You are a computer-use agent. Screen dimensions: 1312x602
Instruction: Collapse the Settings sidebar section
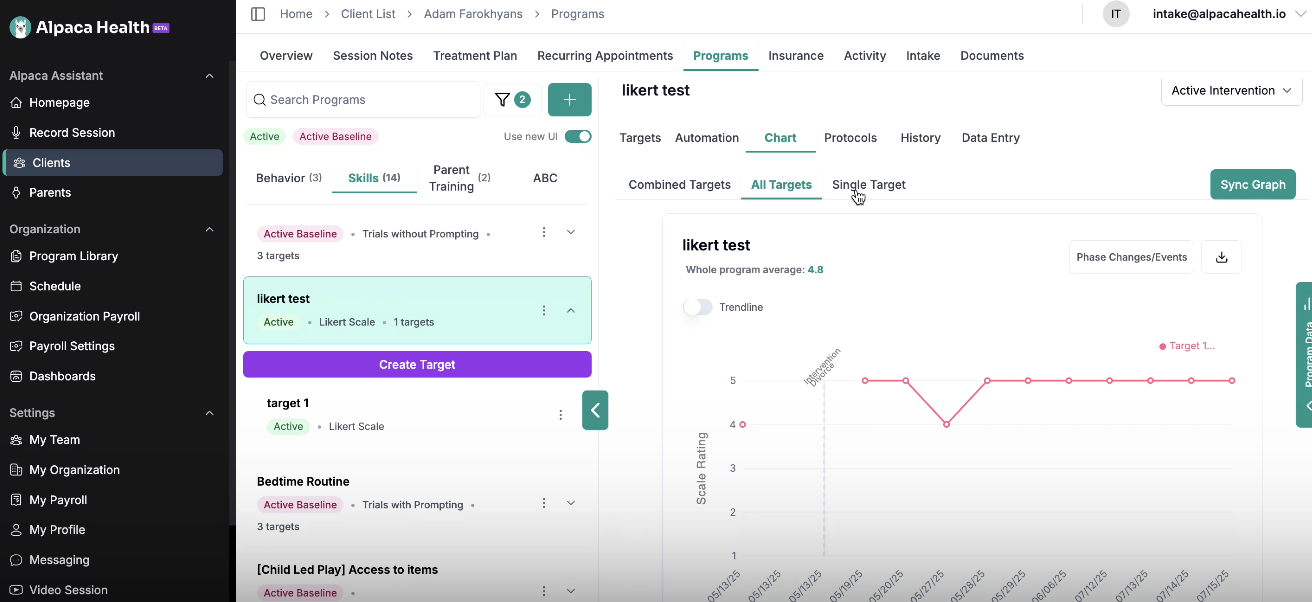209,413
